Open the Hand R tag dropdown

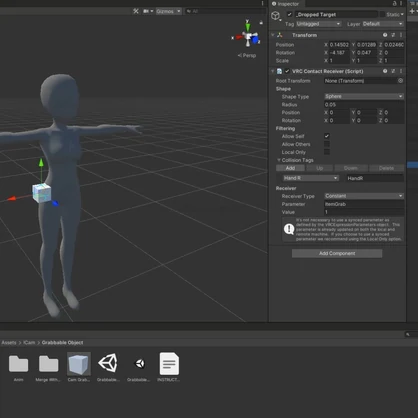(311, 178)
